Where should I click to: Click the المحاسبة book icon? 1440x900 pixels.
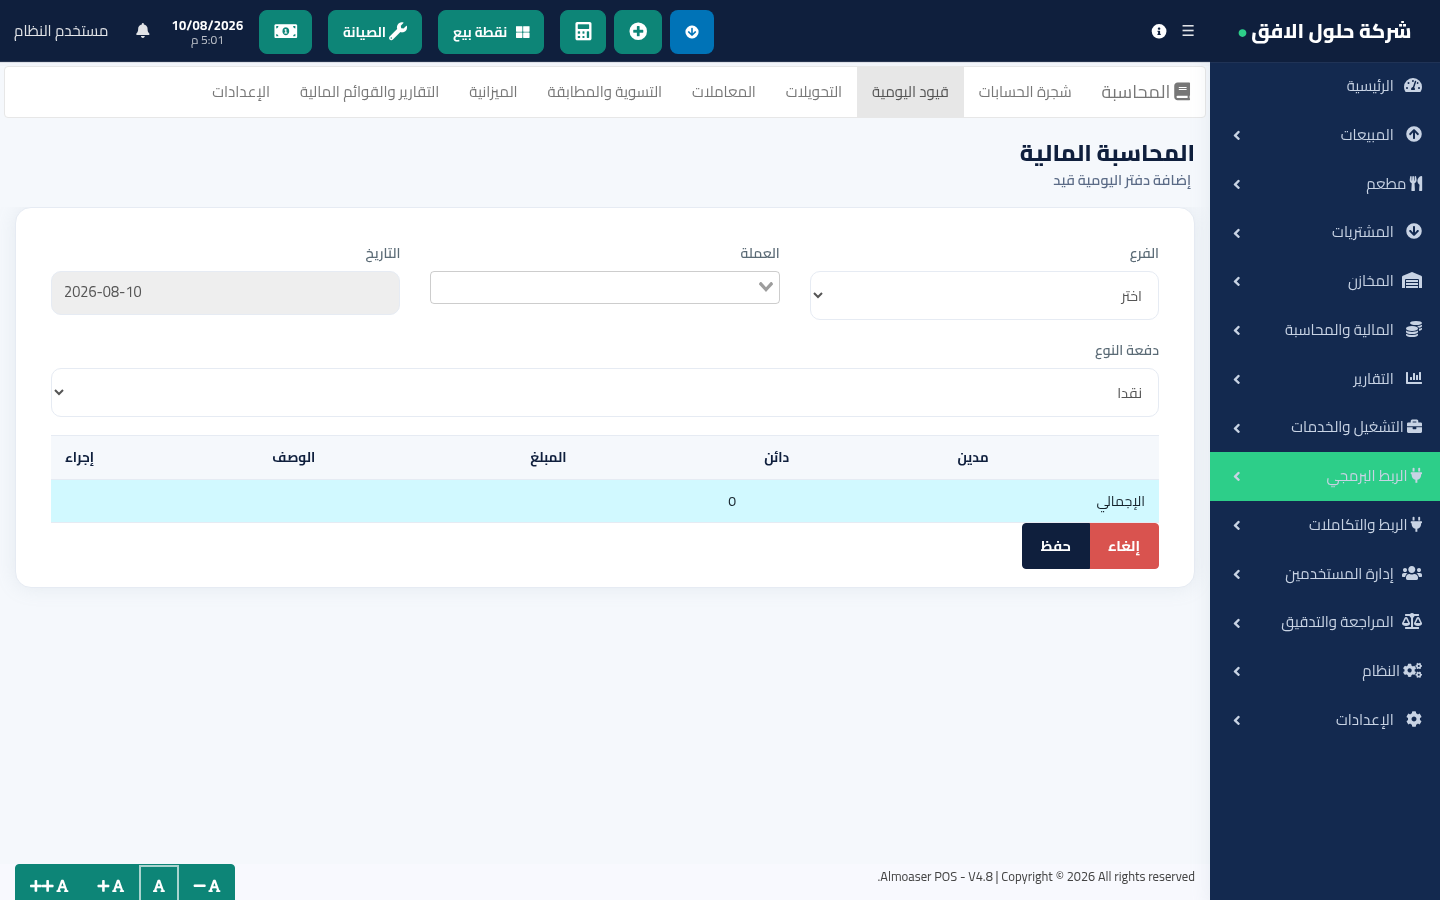1182,92
